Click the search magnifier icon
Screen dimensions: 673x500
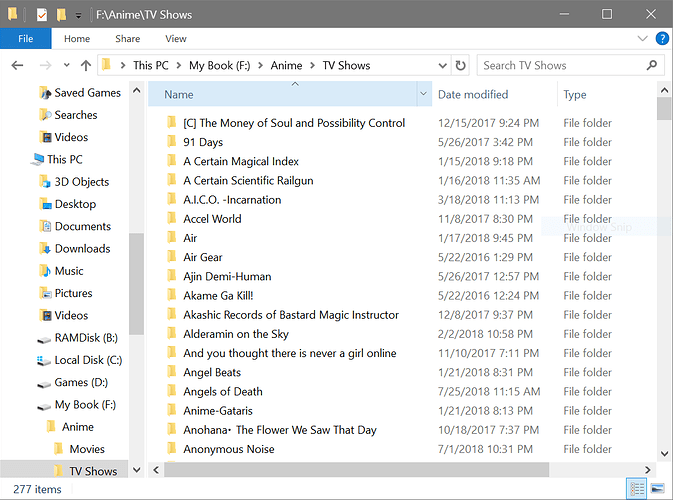coord(652,65)
